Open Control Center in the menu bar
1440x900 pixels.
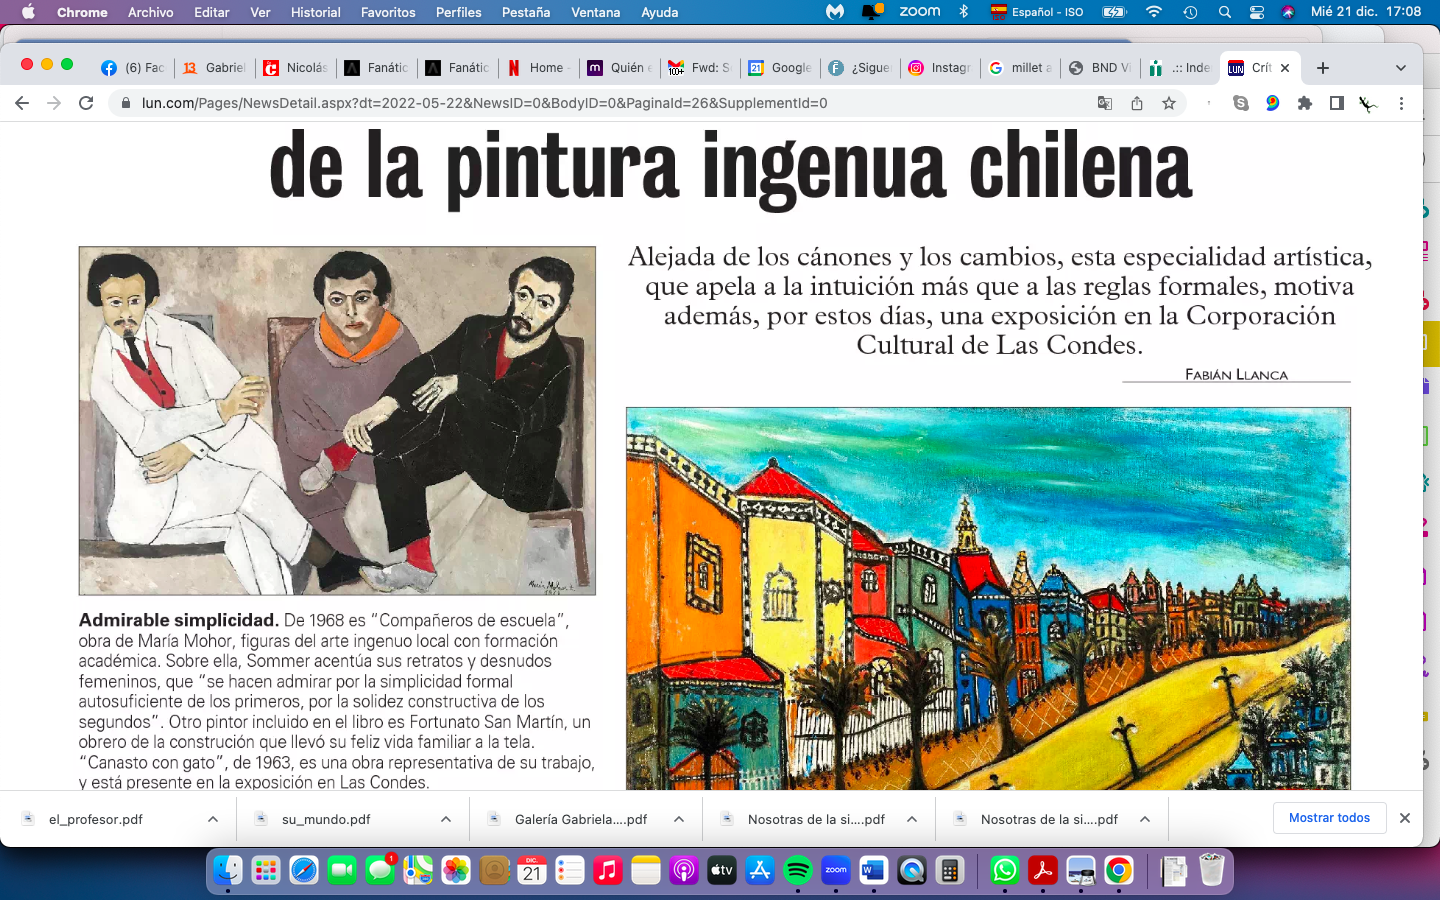(x=1257, y=12)
